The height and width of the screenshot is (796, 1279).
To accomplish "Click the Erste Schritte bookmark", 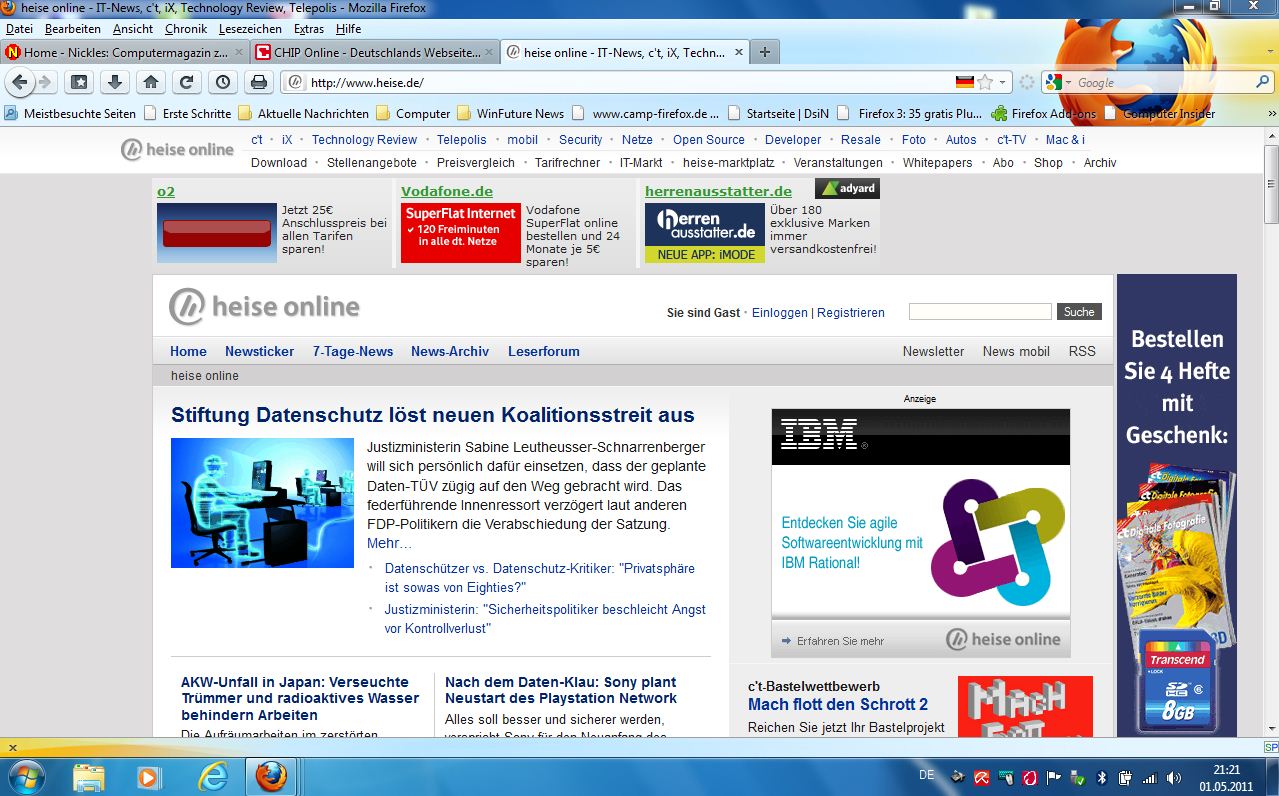I will click(188, 114).
